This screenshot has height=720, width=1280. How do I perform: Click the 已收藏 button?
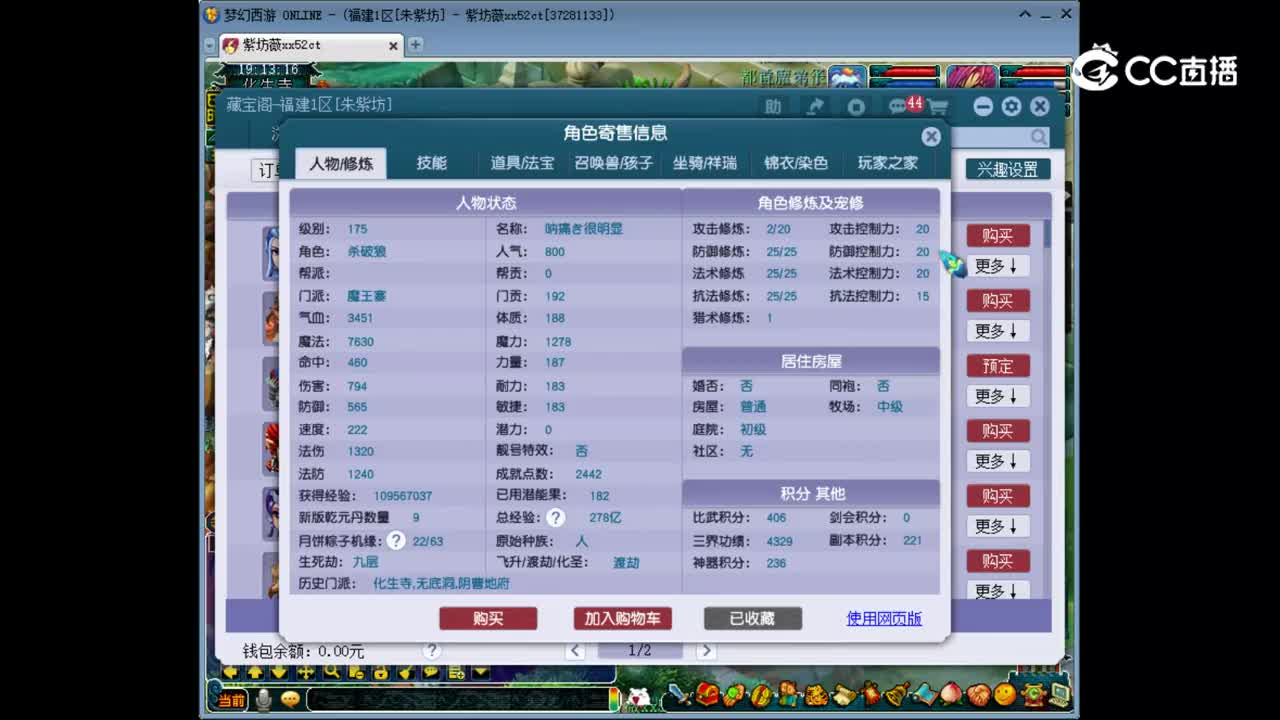tap(752, 619)
